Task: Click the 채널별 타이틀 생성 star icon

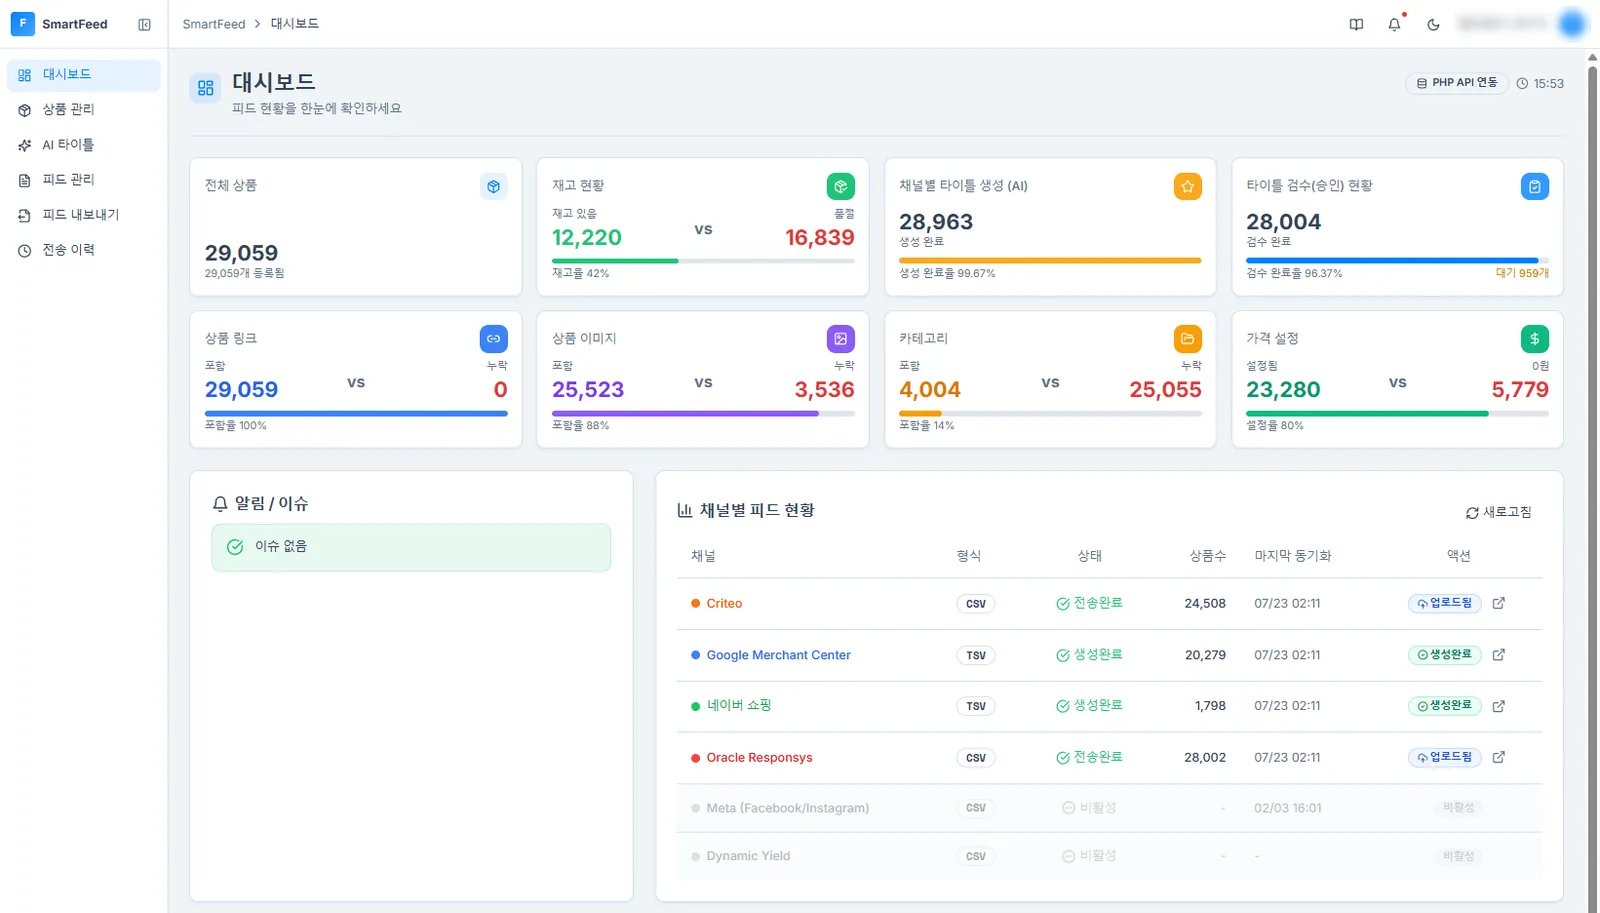Action: tap(1188, 186)
